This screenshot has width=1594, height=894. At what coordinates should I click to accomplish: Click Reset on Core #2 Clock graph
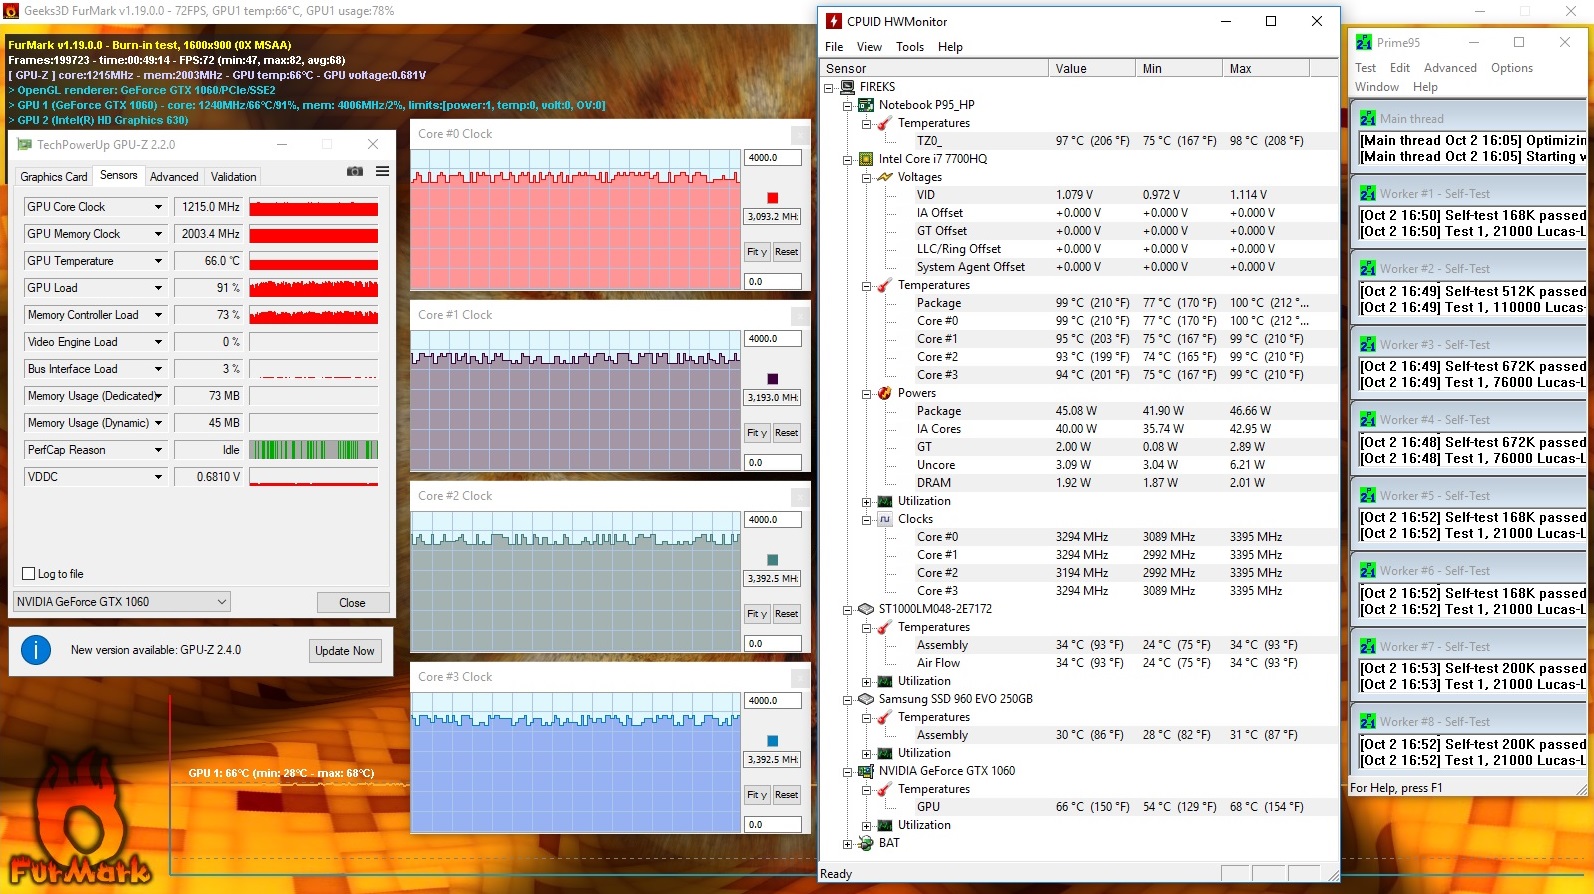[x=787, y=614]
